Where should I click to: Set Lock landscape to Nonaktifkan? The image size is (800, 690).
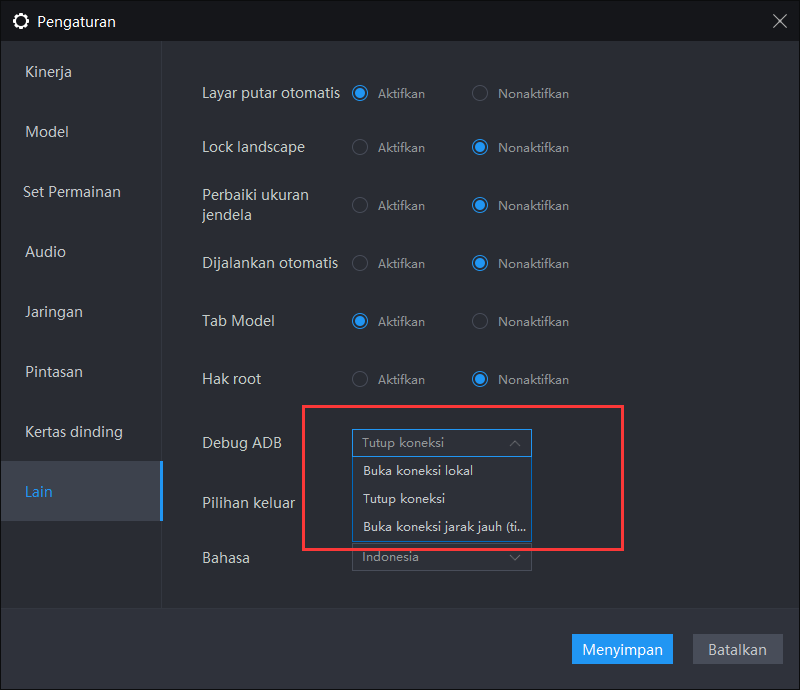(480, 147)
